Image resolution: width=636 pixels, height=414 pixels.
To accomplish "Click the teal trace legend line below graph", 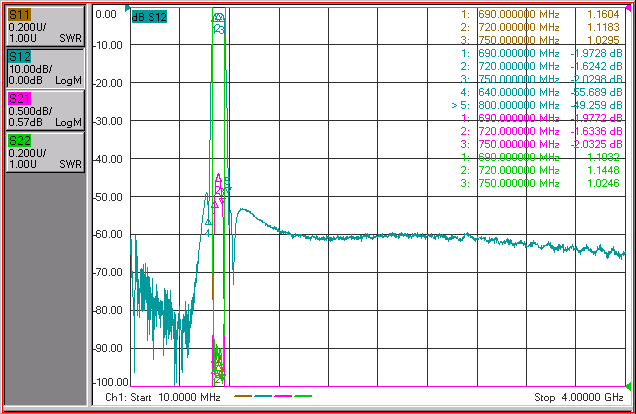I will pyautogui.click(x=263, y=396).
